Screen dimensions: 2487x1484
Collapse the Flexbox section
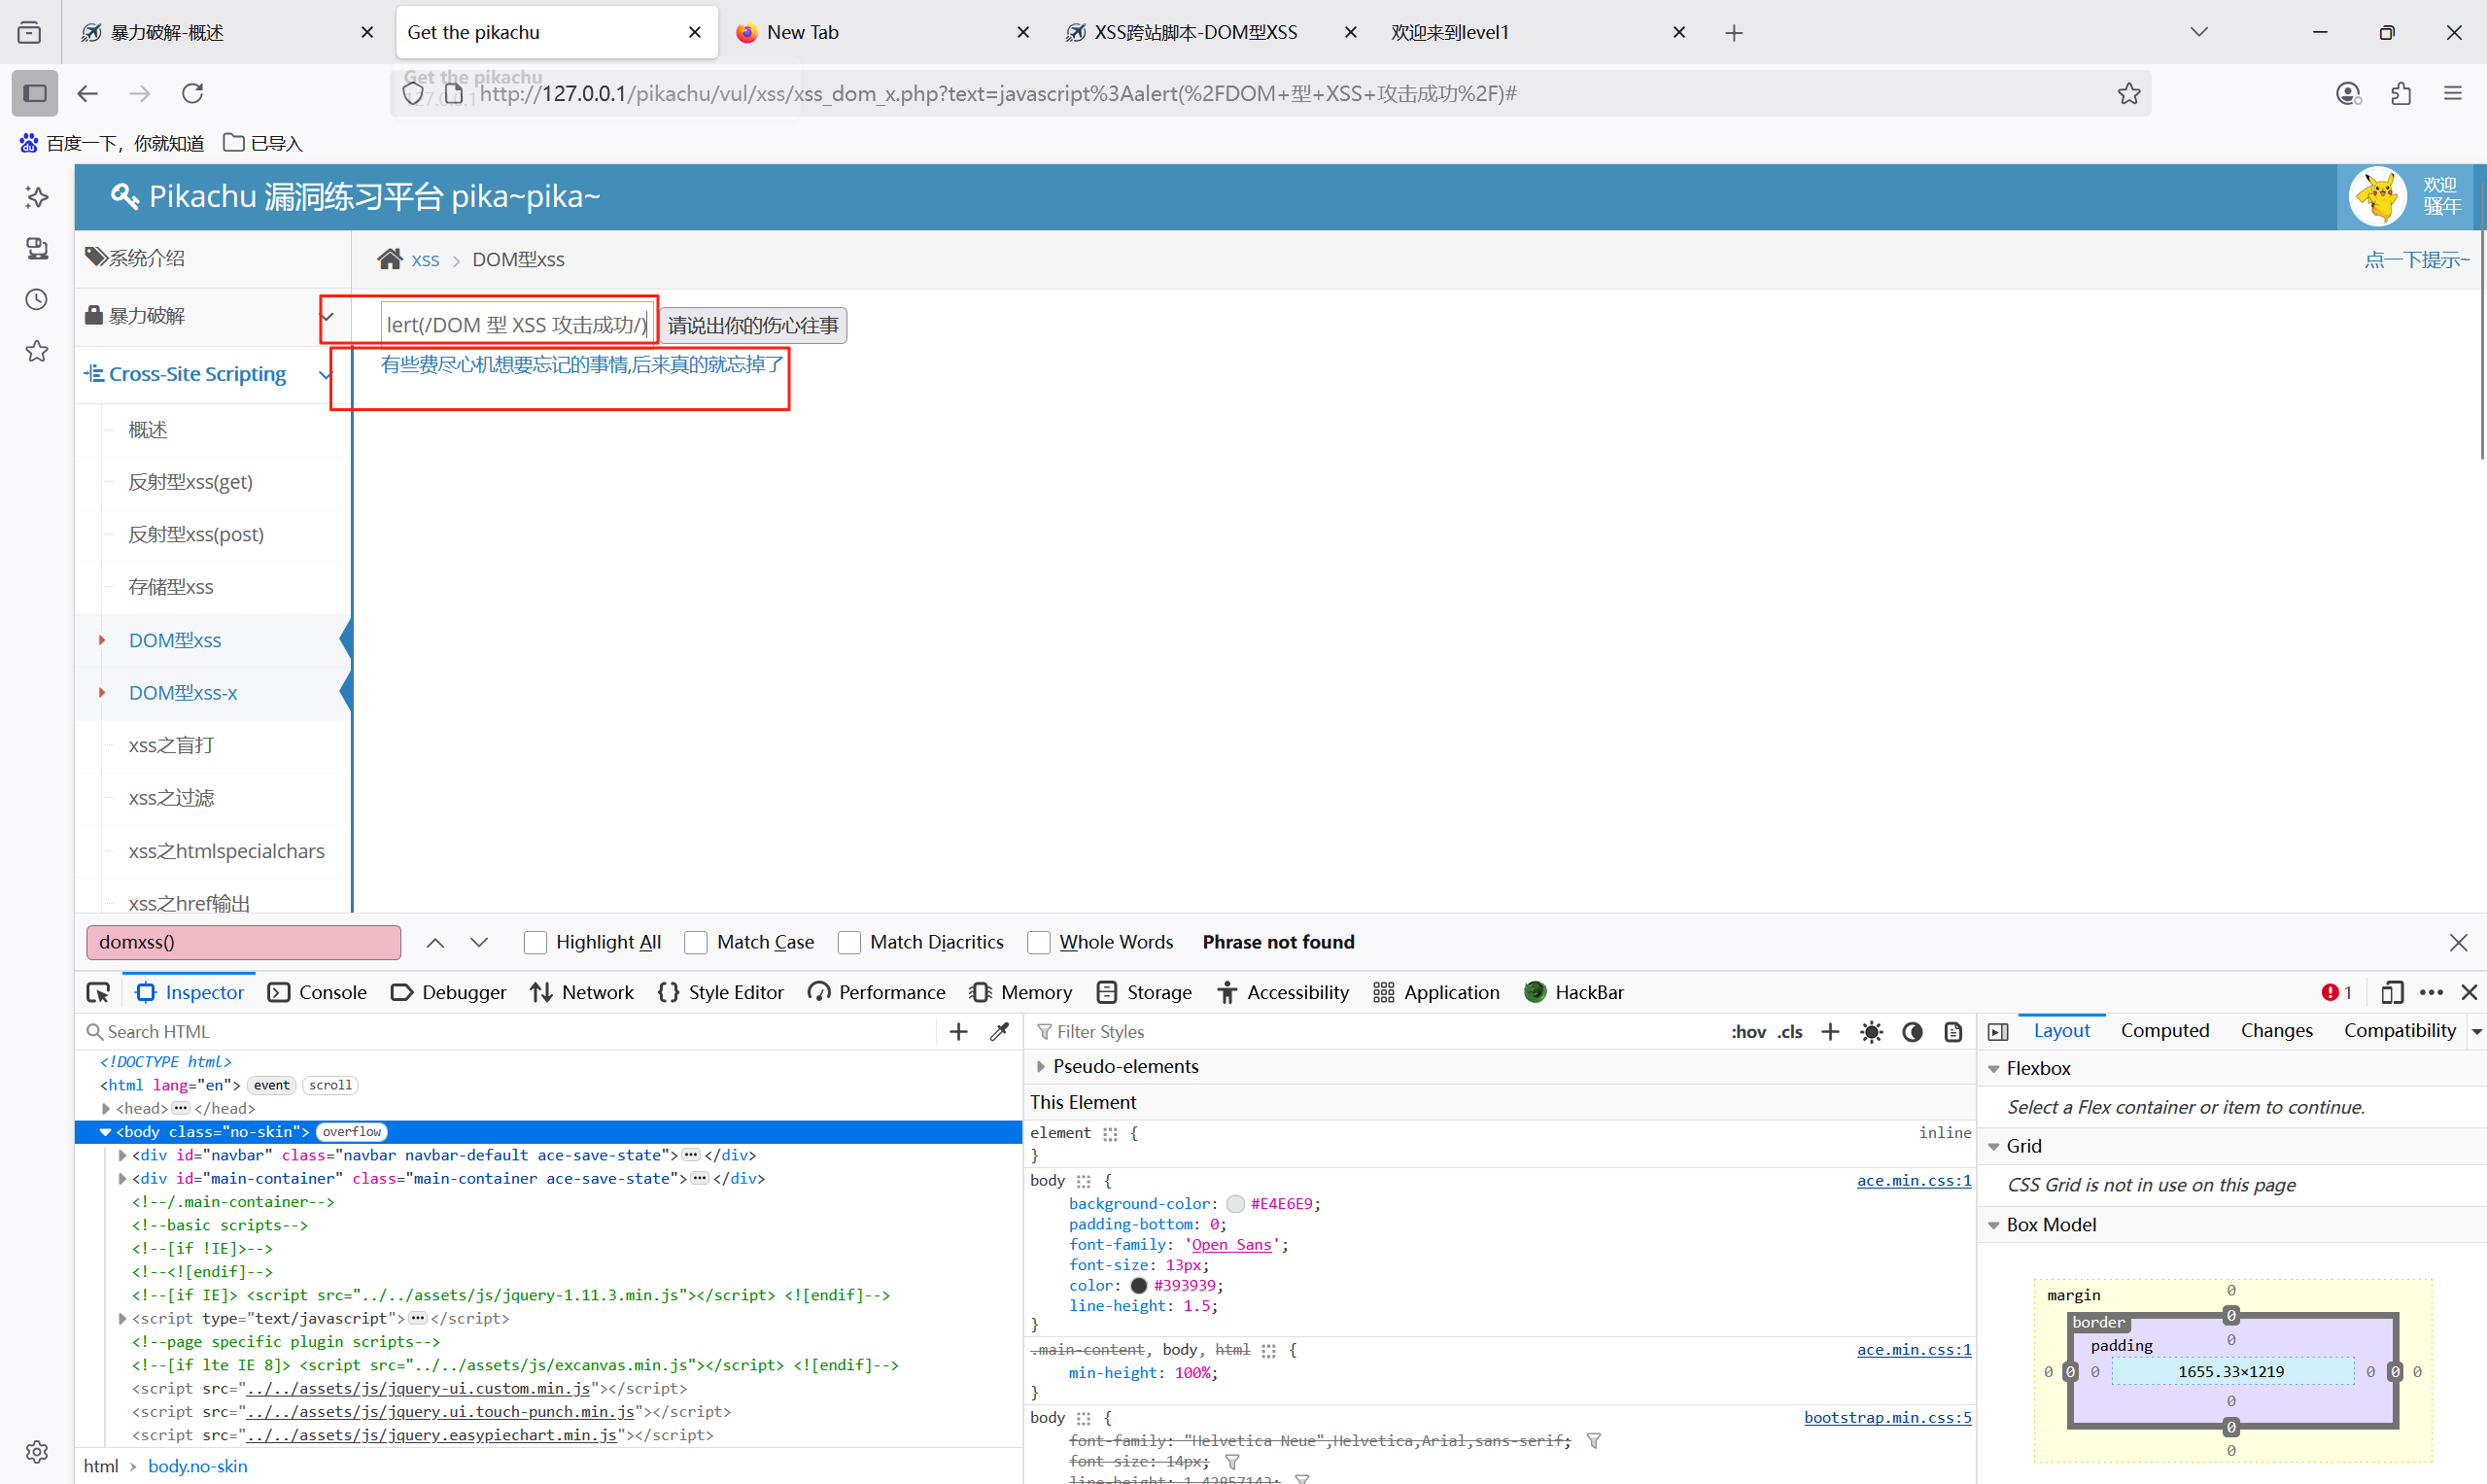coord(1994,1068)
